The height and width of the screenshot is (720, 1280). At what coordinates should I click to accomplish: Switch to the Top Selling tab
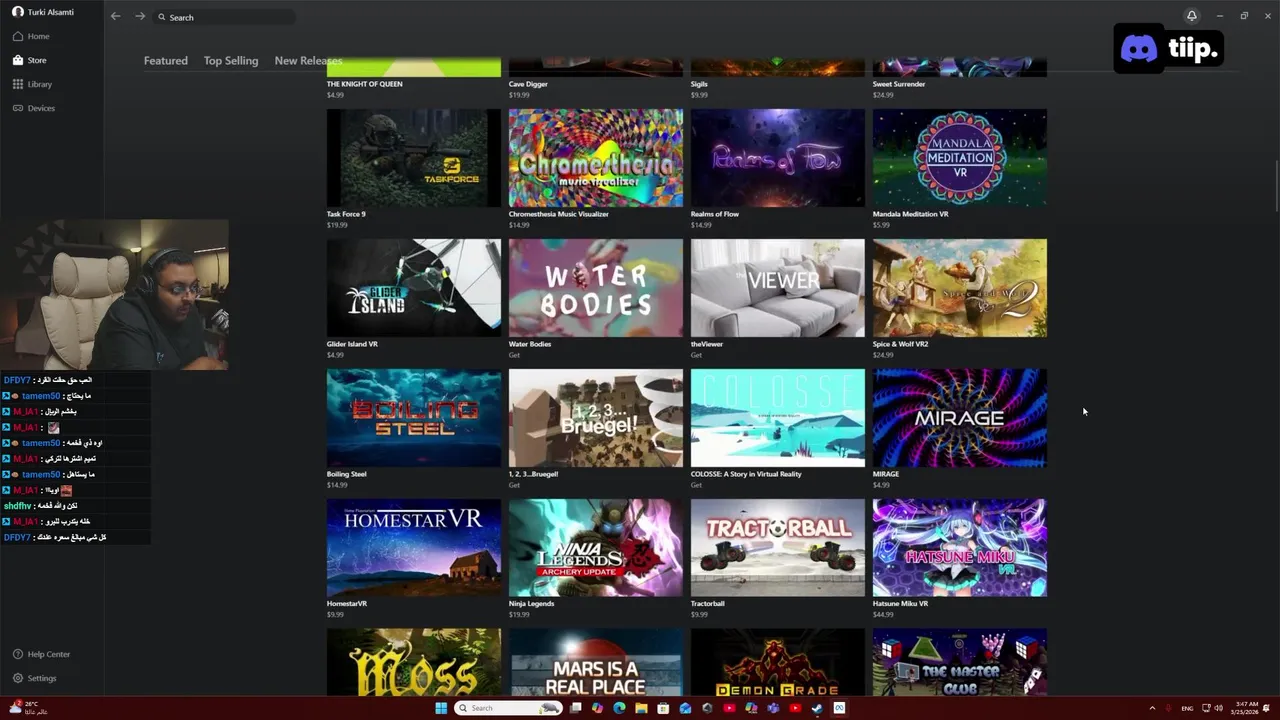click(x=231, y=61)
